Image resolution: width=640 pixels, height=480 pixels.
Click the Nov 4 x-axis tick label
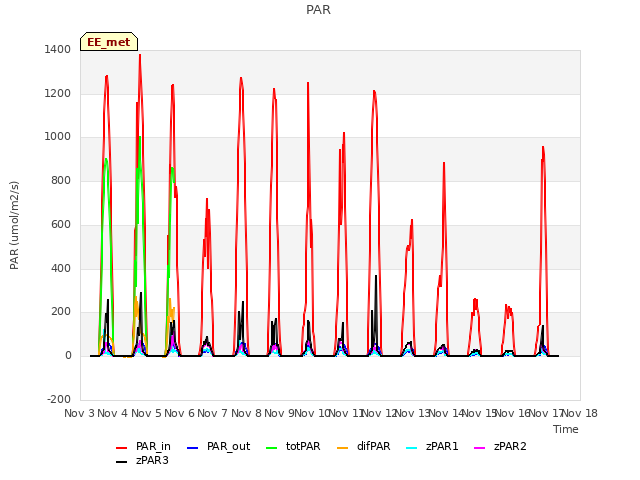point(113,413)
